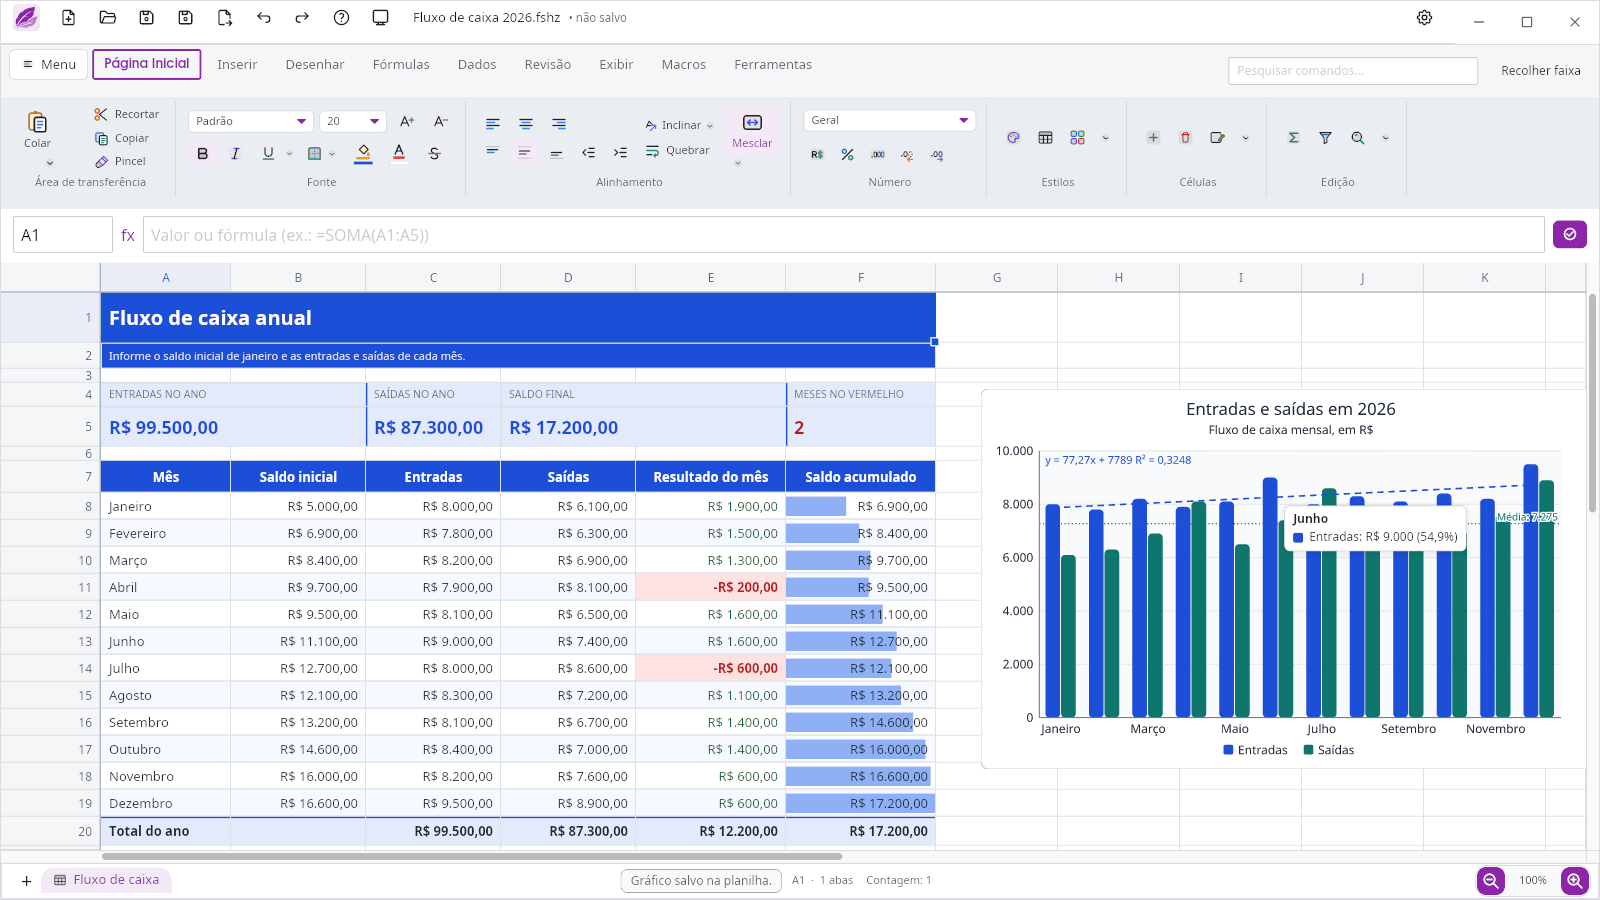This screenshot has height=900, width=1600.
Task: Open the Fórmulas tab
Action: (x=401, y=65)
